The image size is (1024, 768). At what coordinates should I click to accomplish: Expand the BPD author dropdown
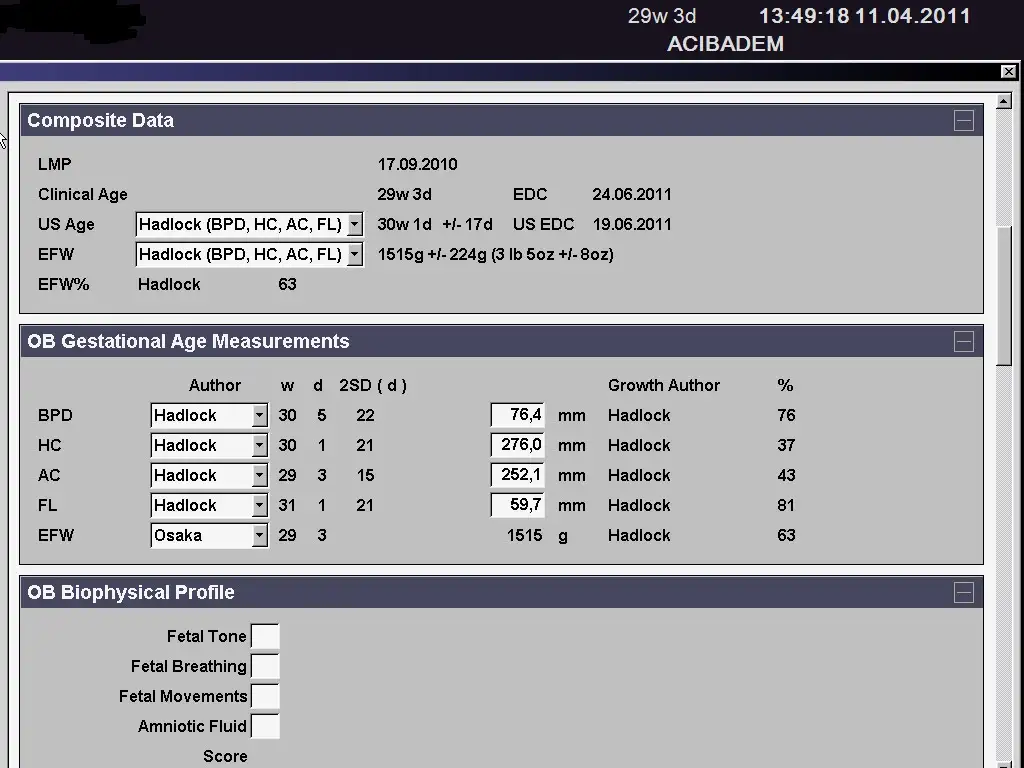[259, 416]
